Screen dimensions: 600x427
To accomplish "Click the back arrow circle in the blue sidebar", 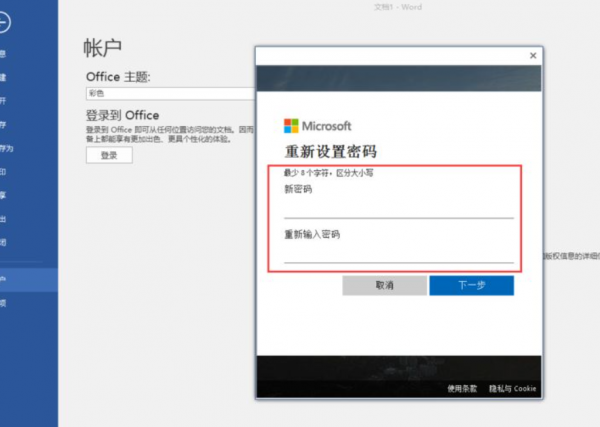I will 3,22.
